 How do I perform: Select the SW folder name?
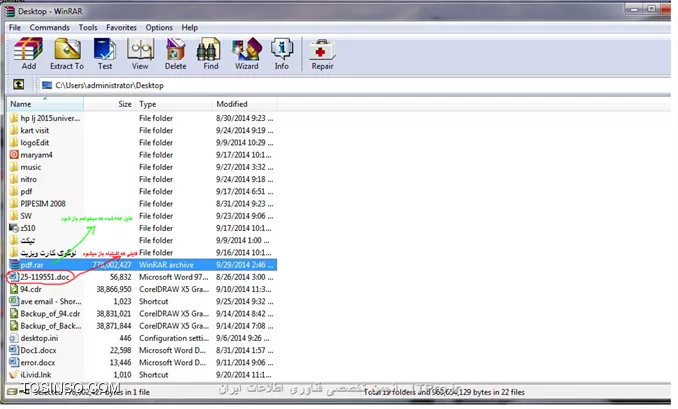26,215
